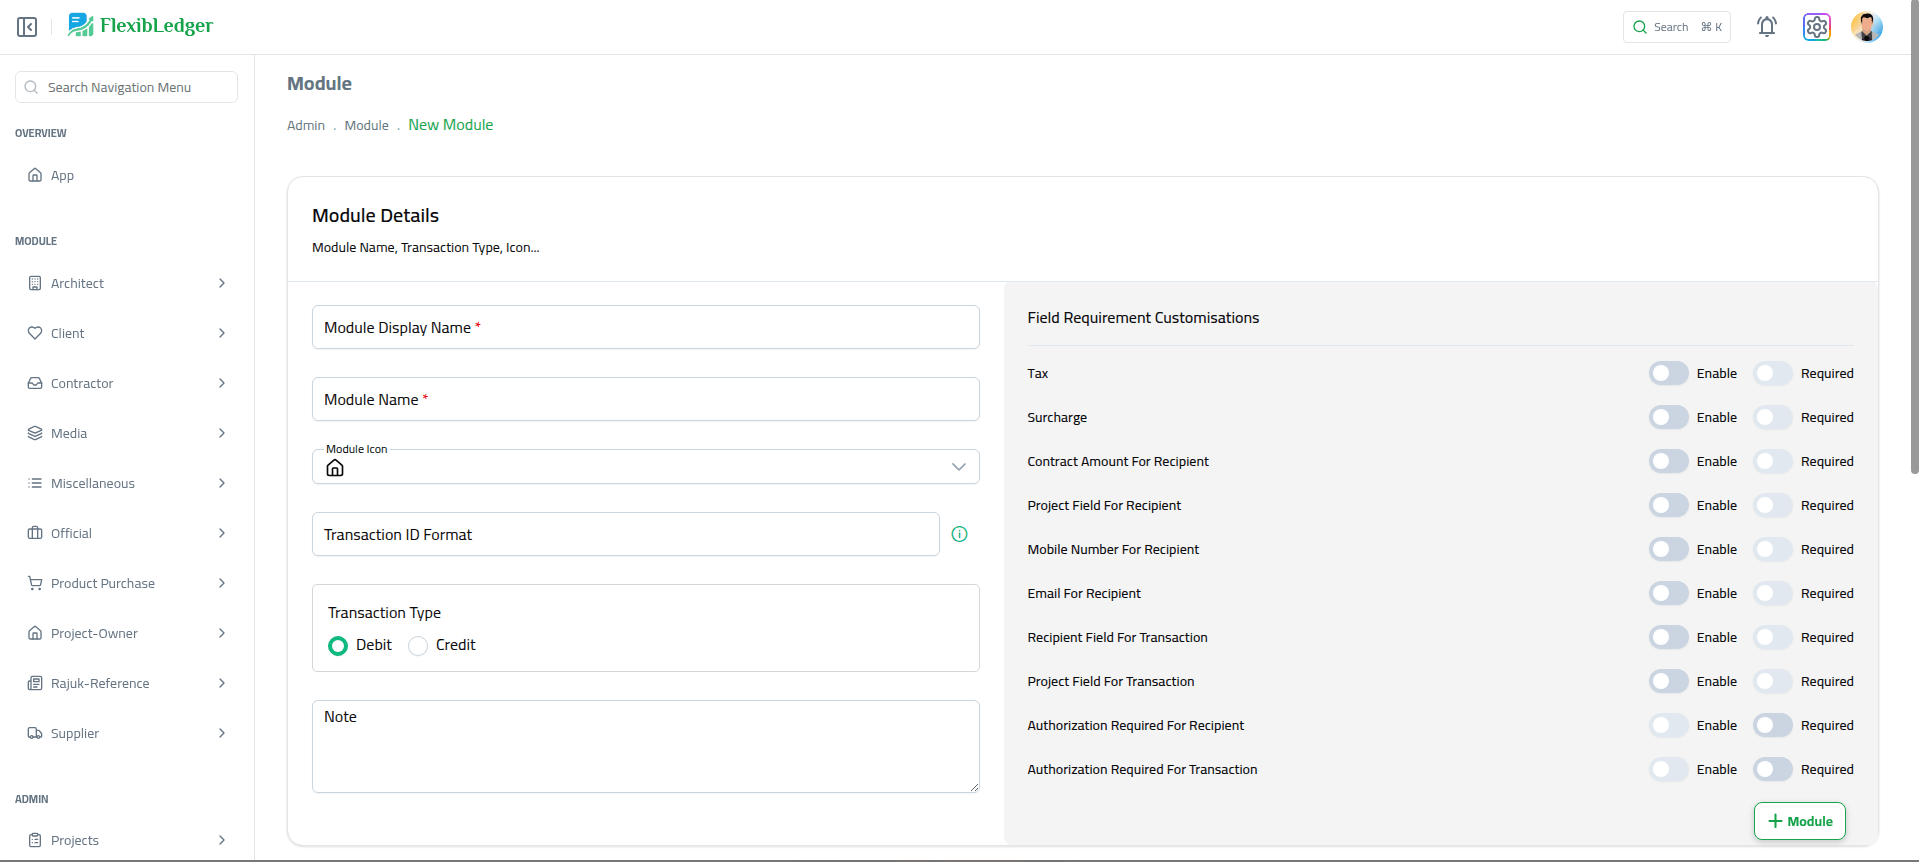The image size is (1919, 862).
Task: Click the add Module button
Action: pyautogui.click(x=1799, y=821)
